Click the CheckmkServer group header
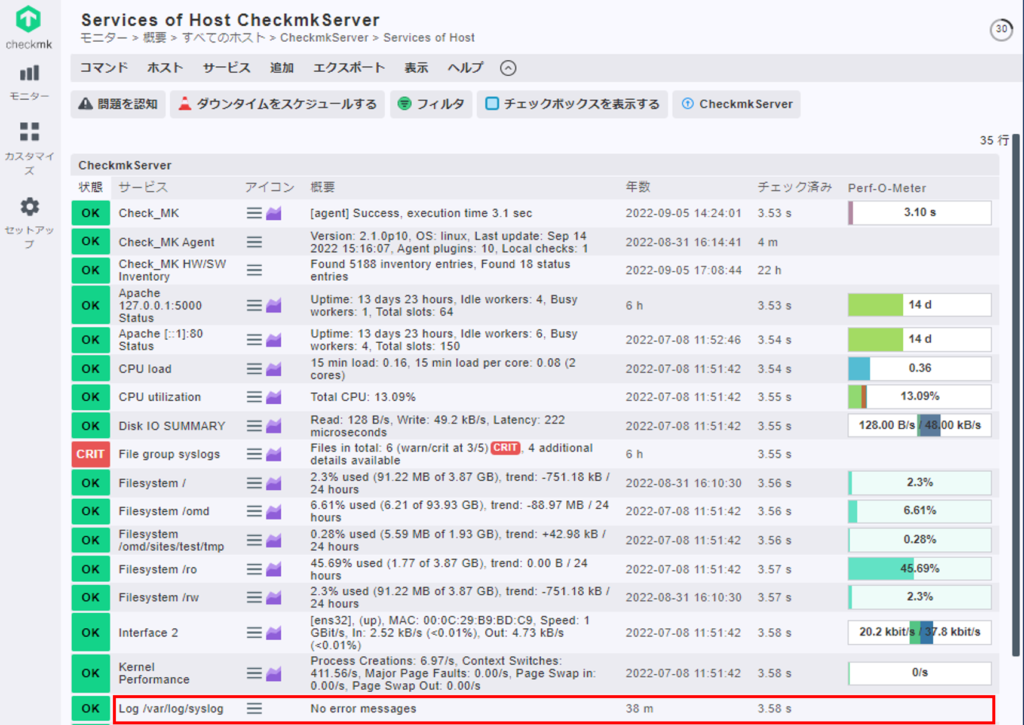 (x=125, y=165)
